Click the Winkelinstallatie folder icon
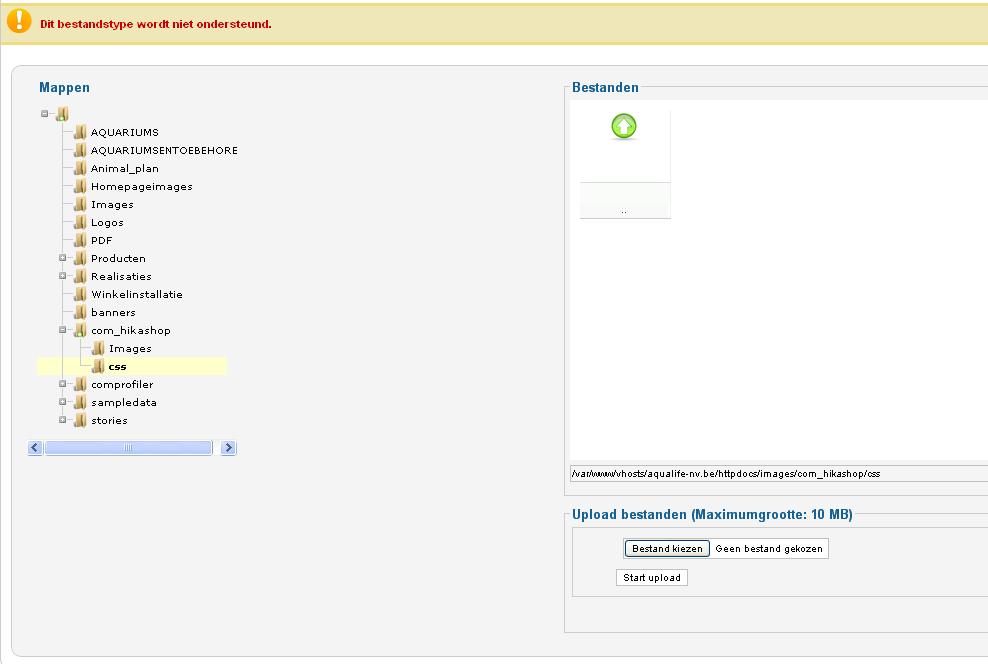 click(80, 294)
